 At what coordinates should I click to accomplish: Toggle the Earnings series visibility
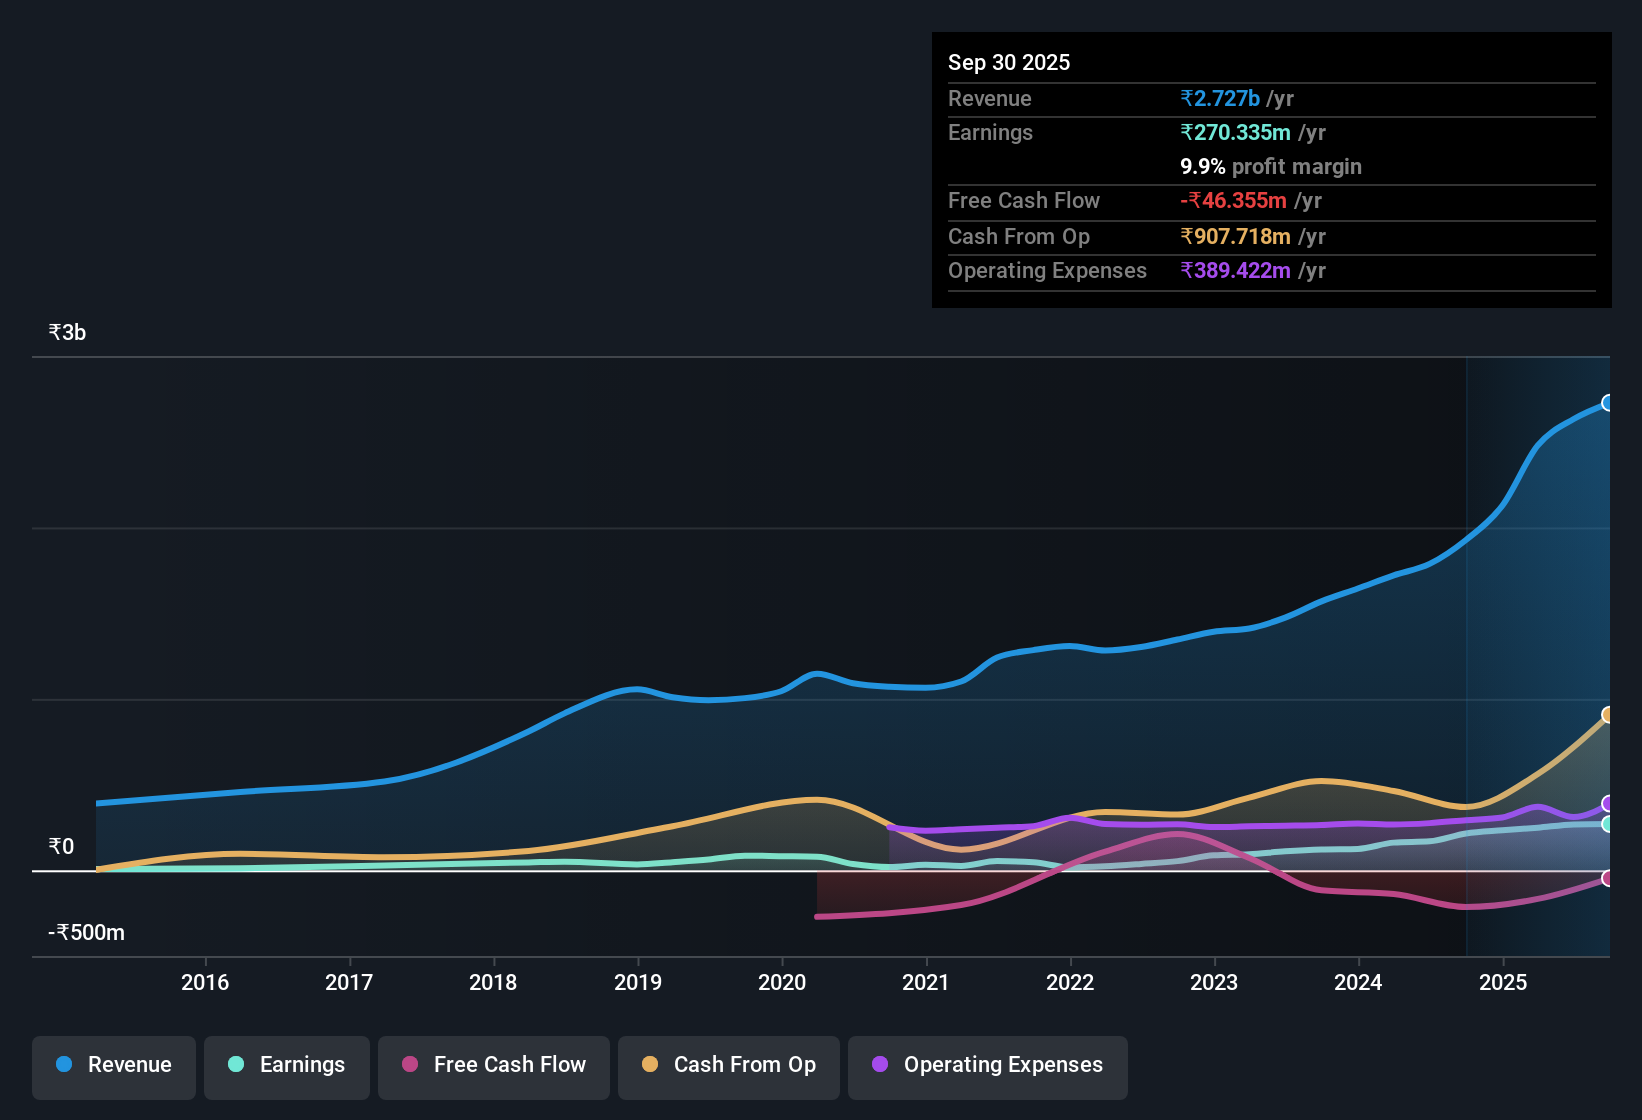[286, 1066]
